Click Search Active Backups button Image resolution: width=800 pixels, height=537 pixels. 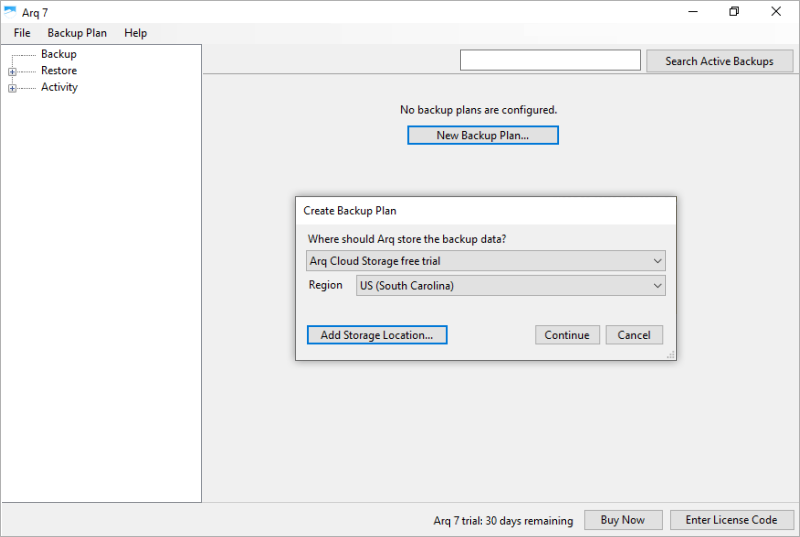[x=719, y=61]
